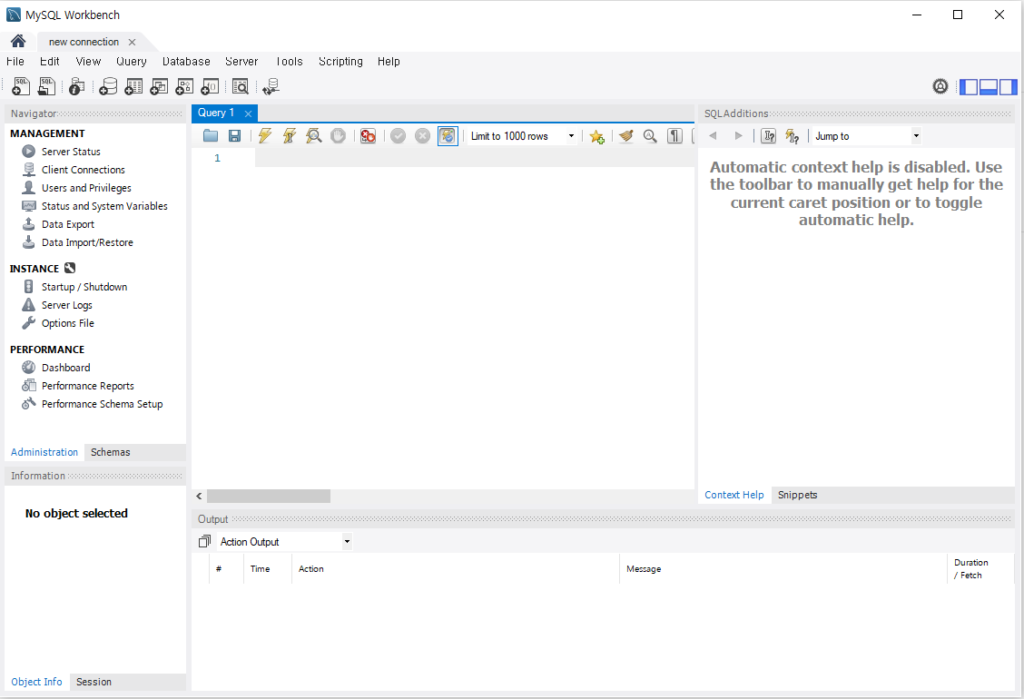The image size is (1024, 699).
Task: Stop the running query icon
Action: 338,136
